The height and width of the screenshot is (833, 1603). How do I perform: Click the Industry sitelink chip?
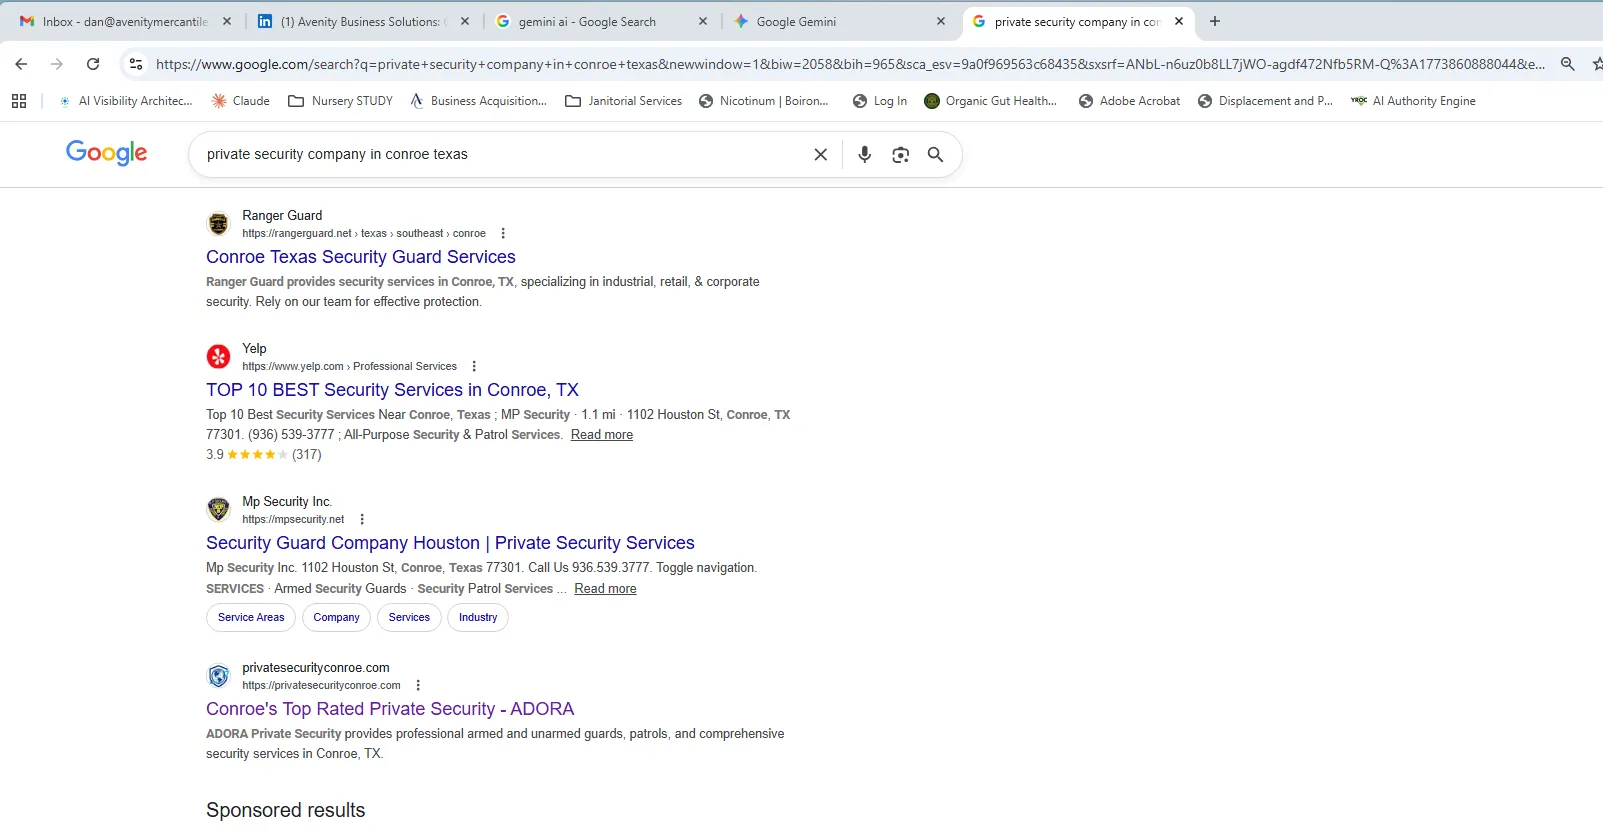click(x=478, y=617)
